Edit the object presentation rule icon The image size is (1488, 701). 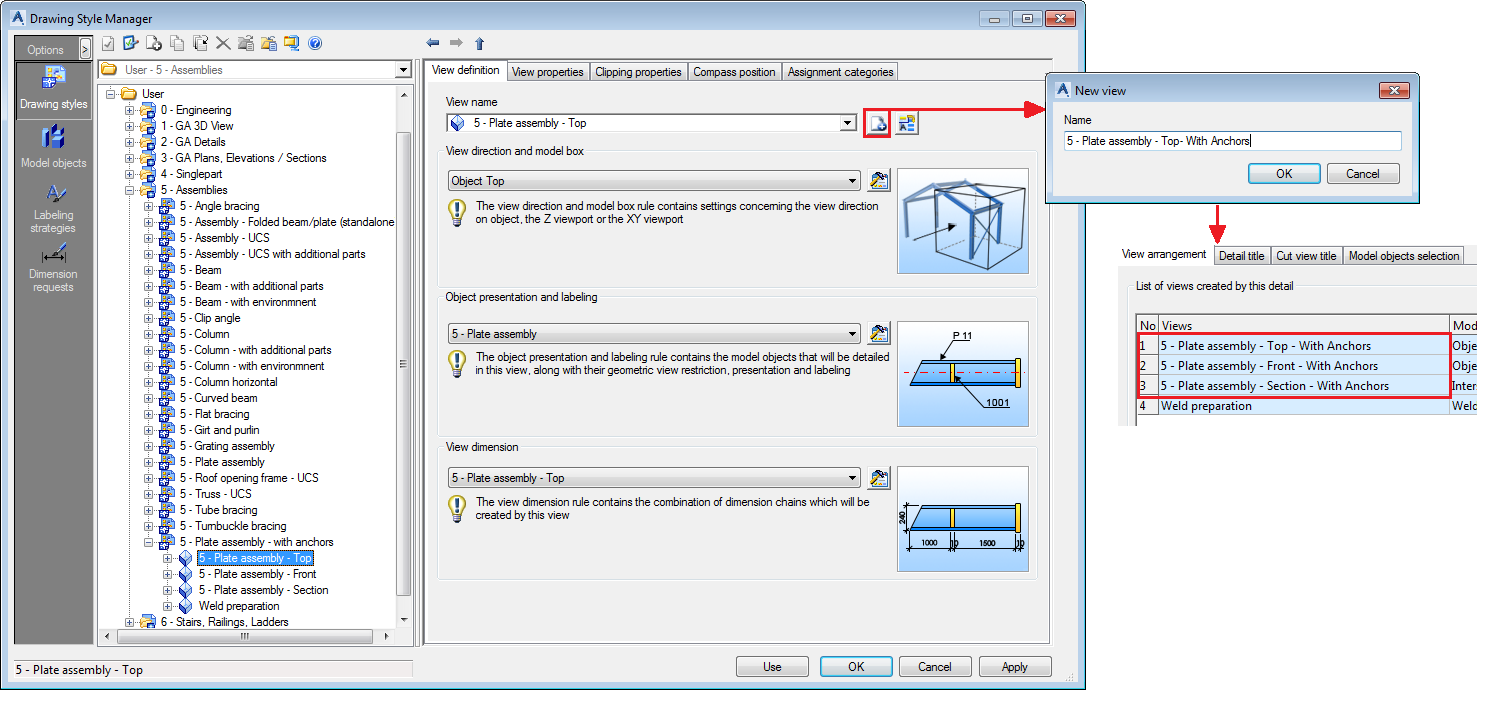pyautogui.click(x=879, y=333)
